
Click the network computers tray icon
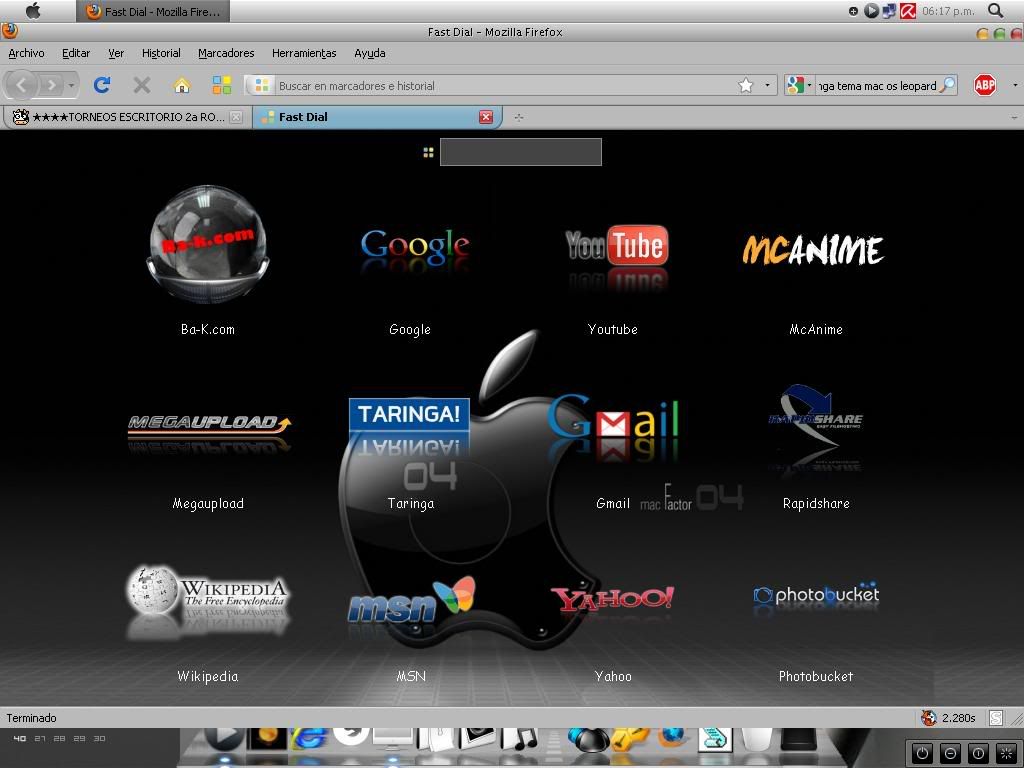click(889, 10)
